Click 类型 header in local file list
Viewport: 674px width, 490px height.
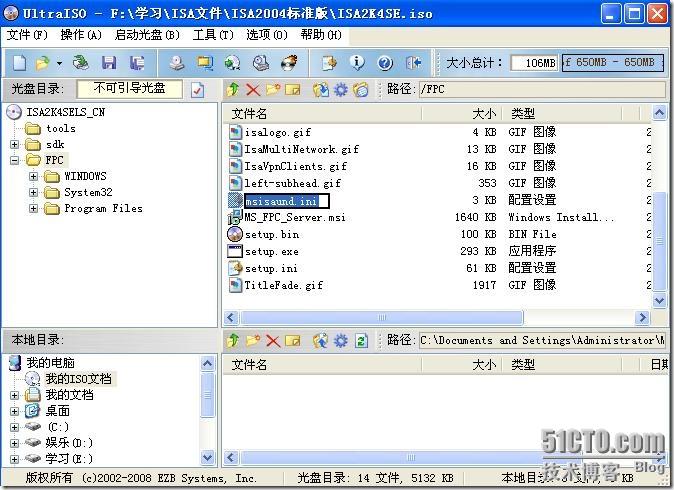[x=561, y=365]
